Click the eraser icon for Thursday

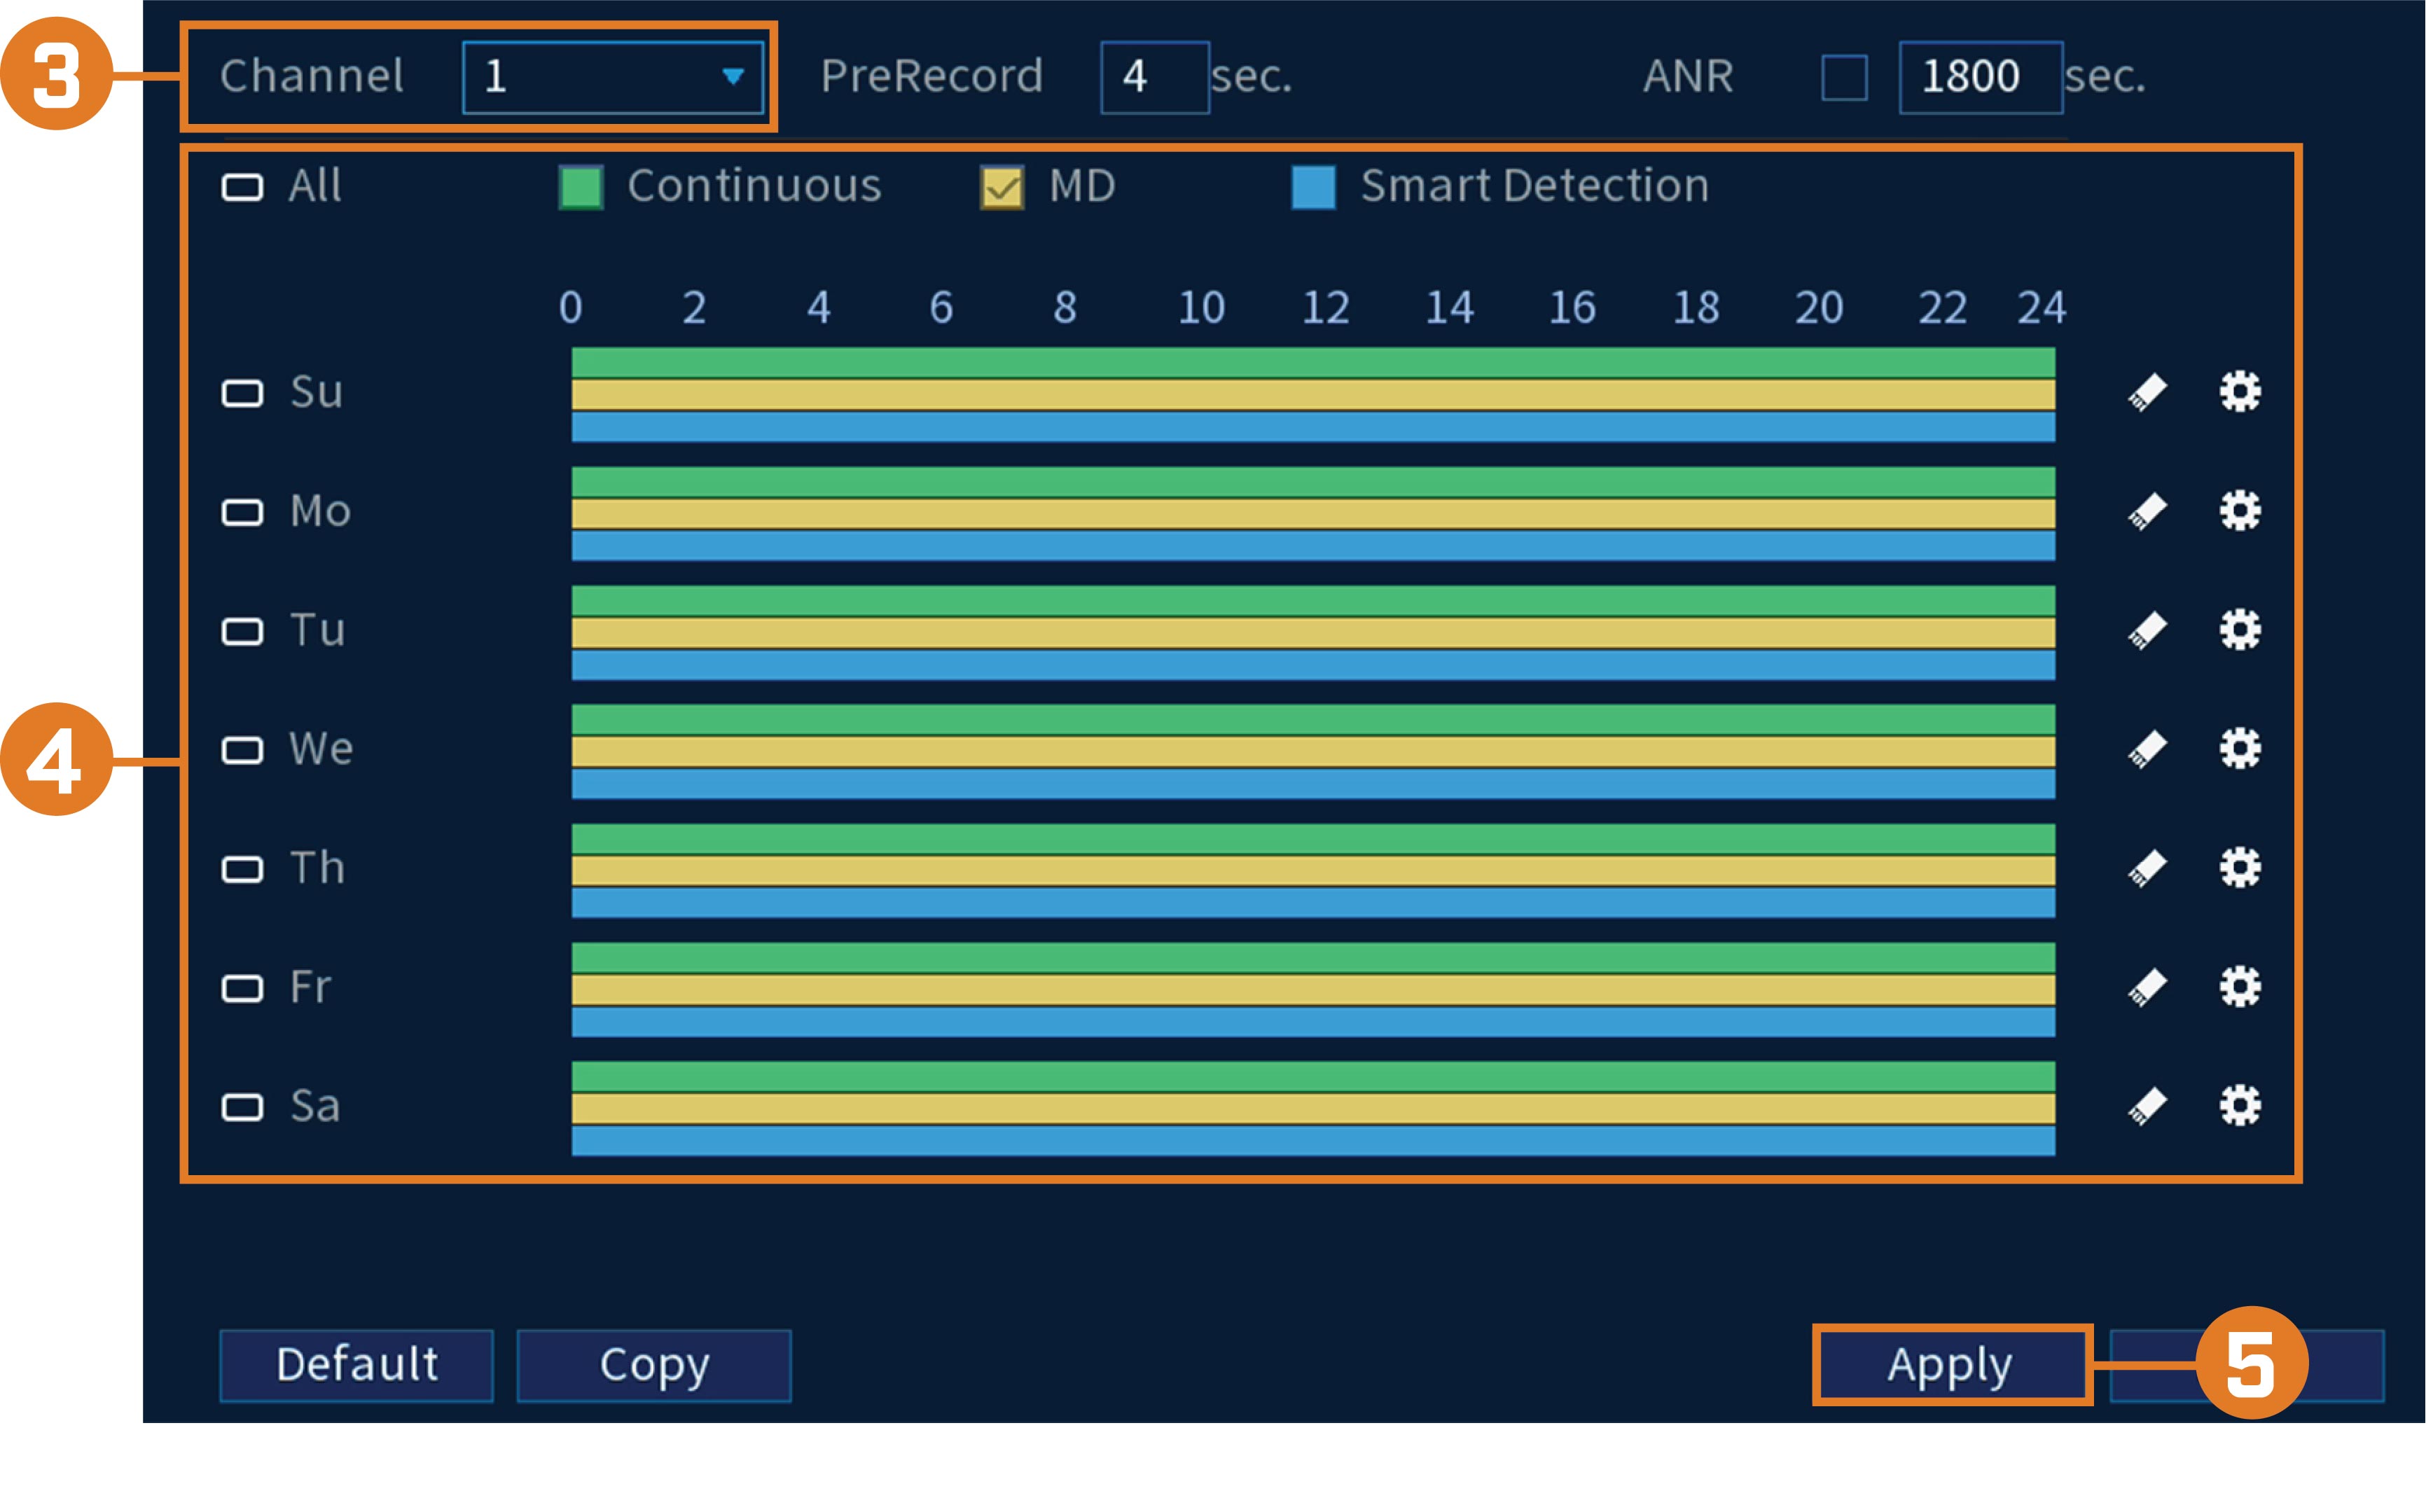click(2148, 868)
